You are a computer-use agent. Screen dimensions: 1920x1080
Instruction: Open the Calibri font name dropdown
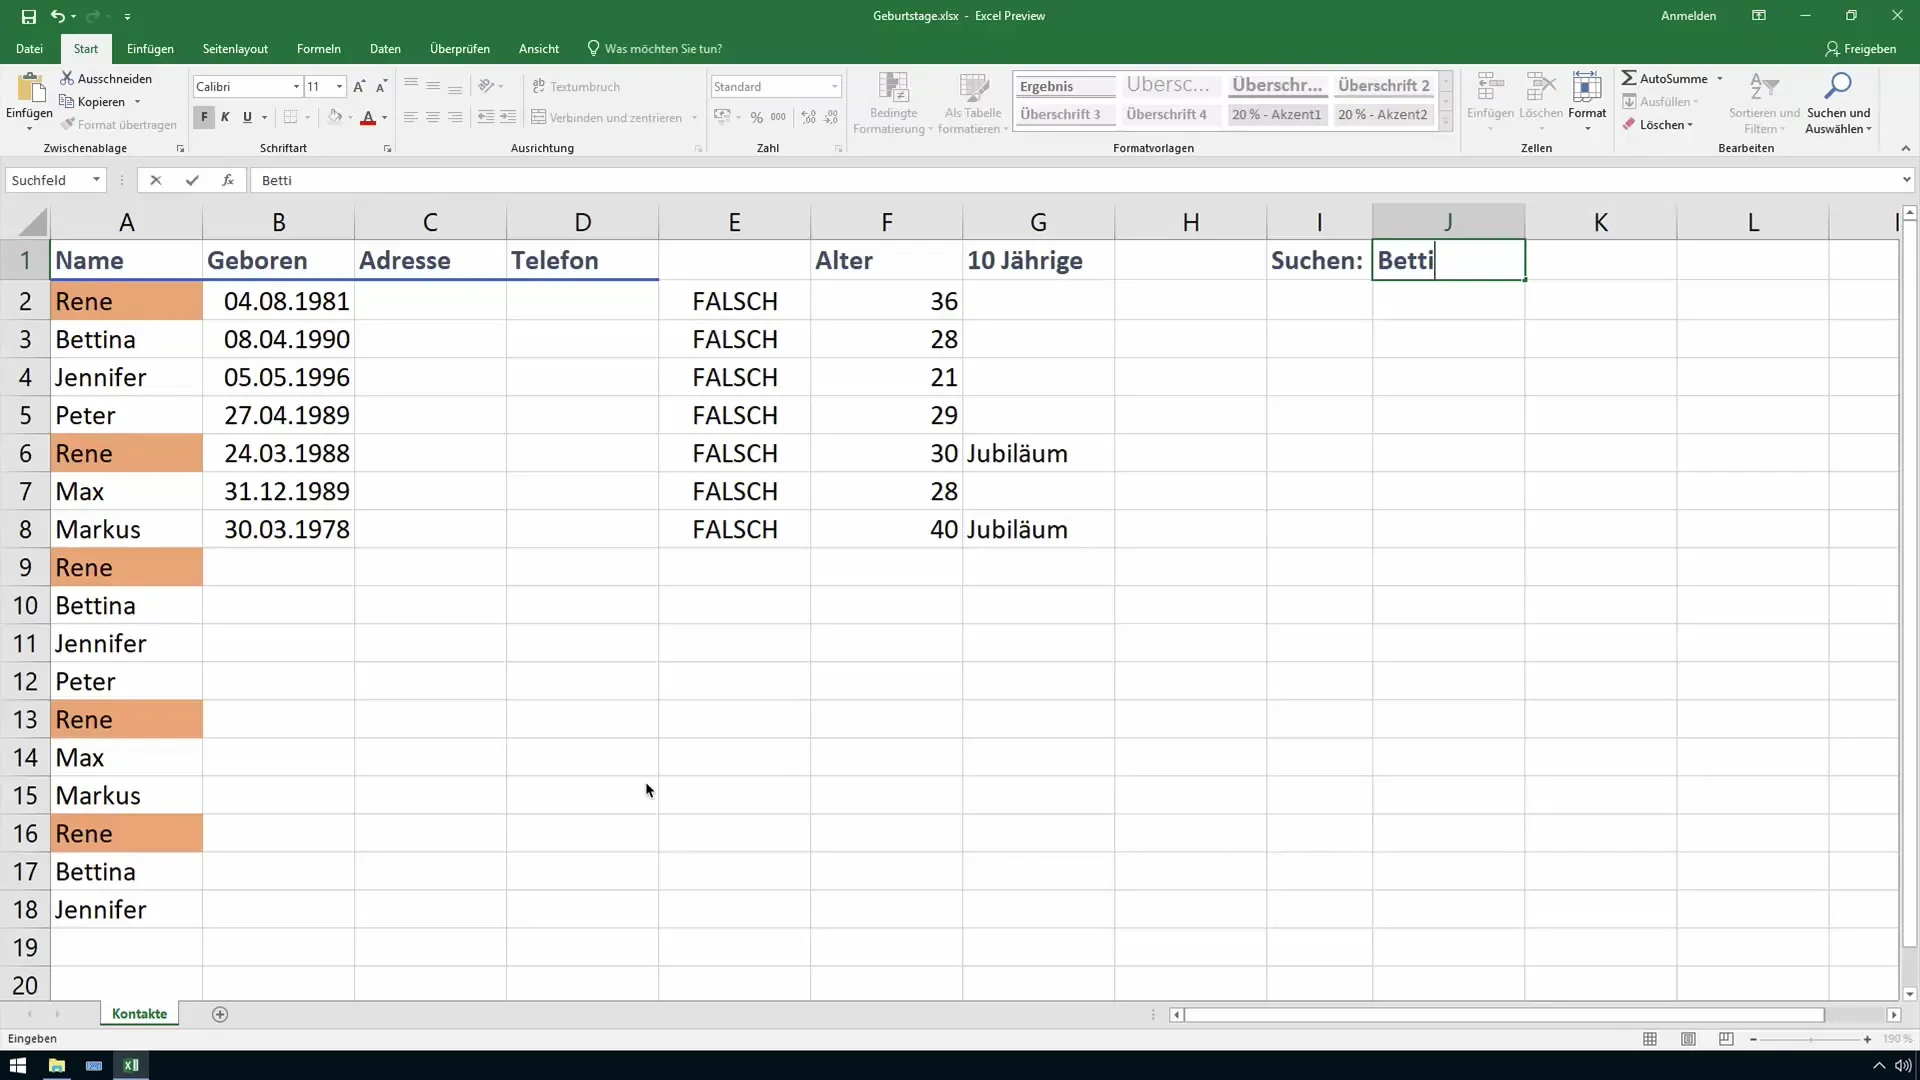pos(296,87)
